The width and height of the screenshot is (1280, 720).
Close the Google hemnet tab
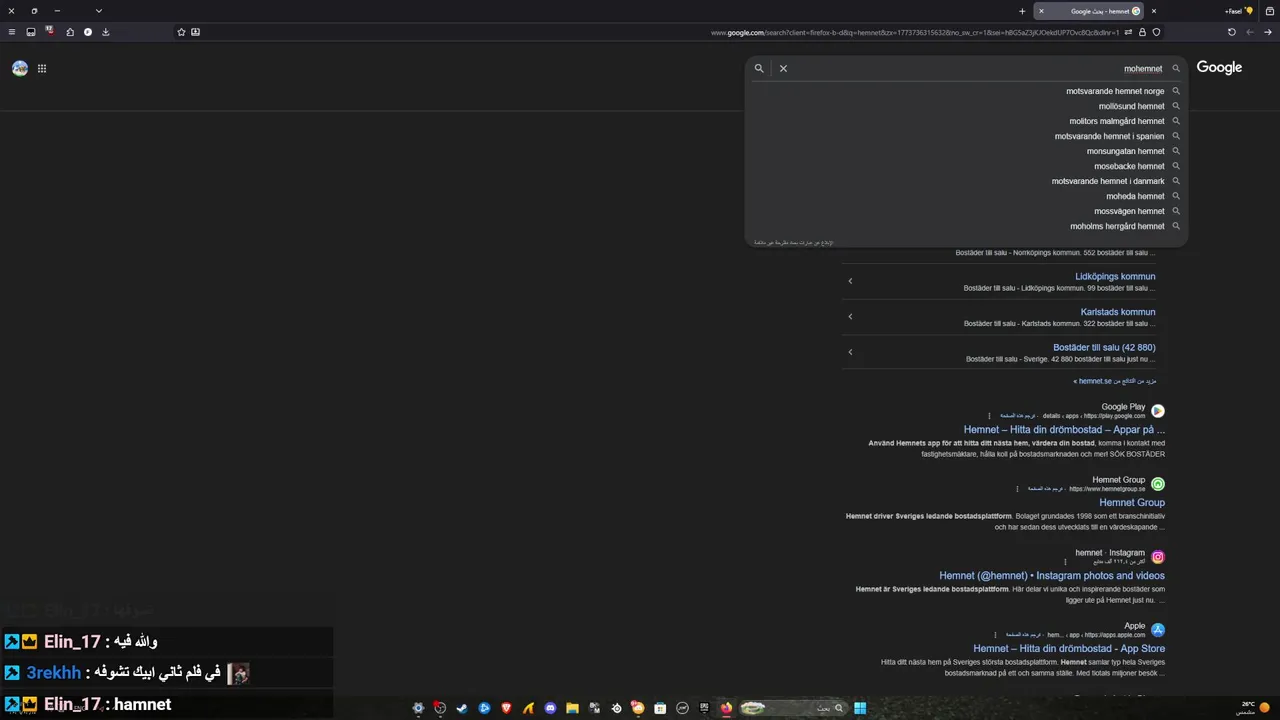tap(1041, 11)
